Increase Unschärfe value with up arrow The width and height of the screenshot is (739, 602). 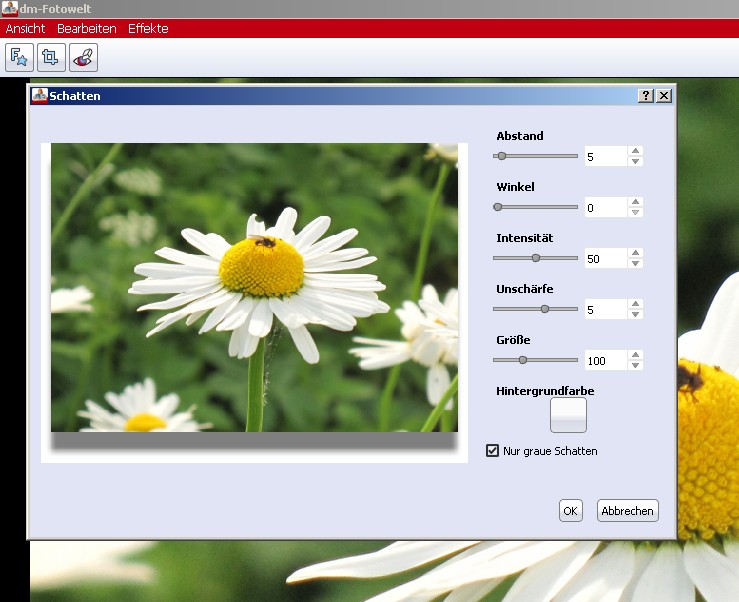(636, 305)
